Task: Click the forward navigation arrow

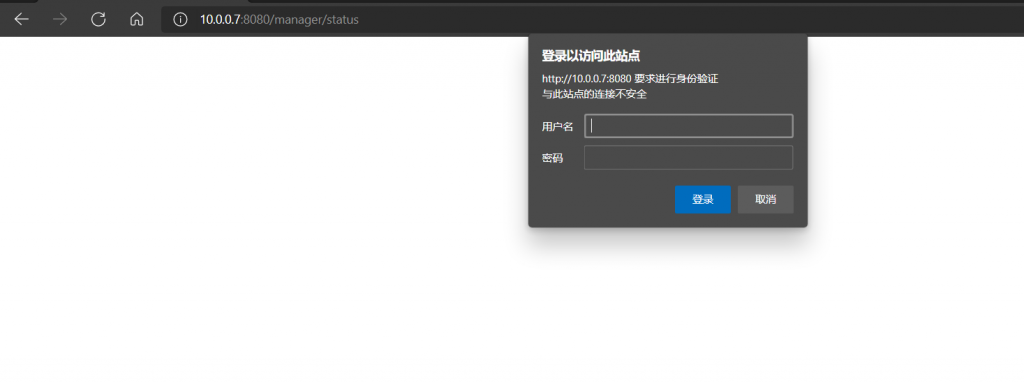Action: coord(60,20)
